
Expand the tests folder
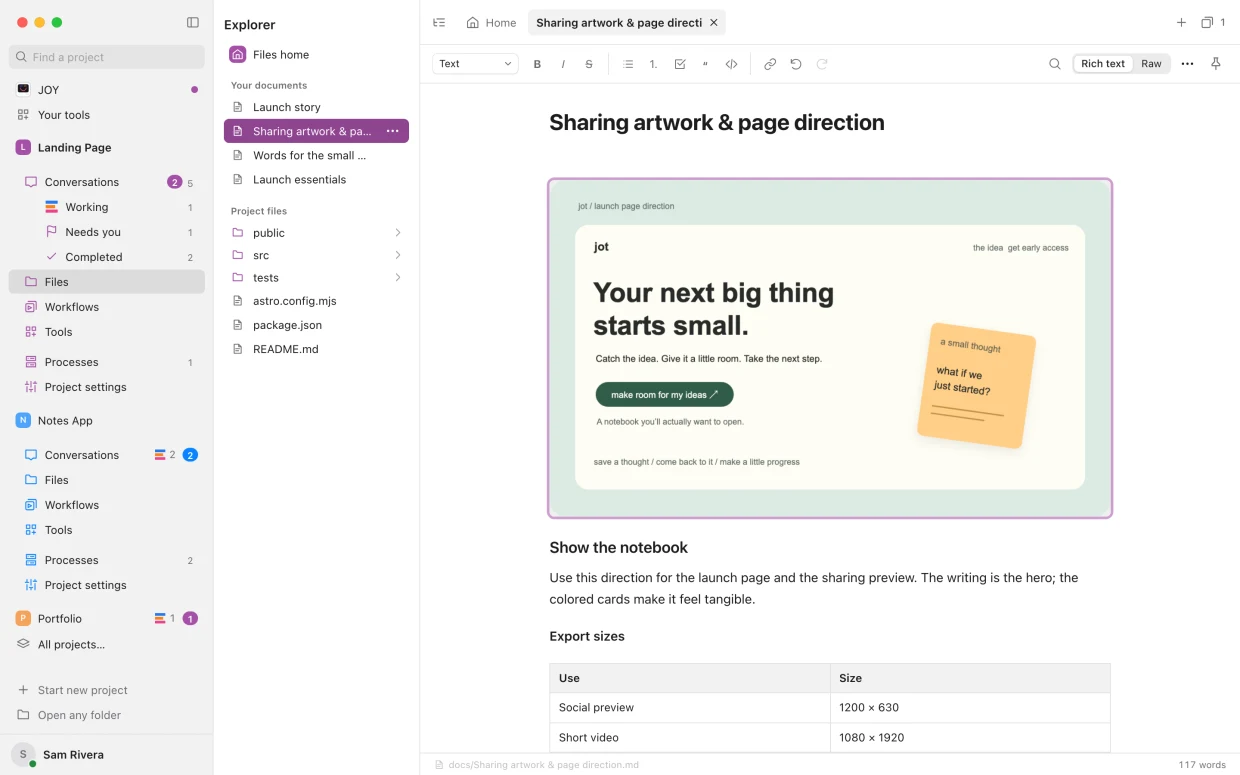pyautogui.click(x=397, y=278)
